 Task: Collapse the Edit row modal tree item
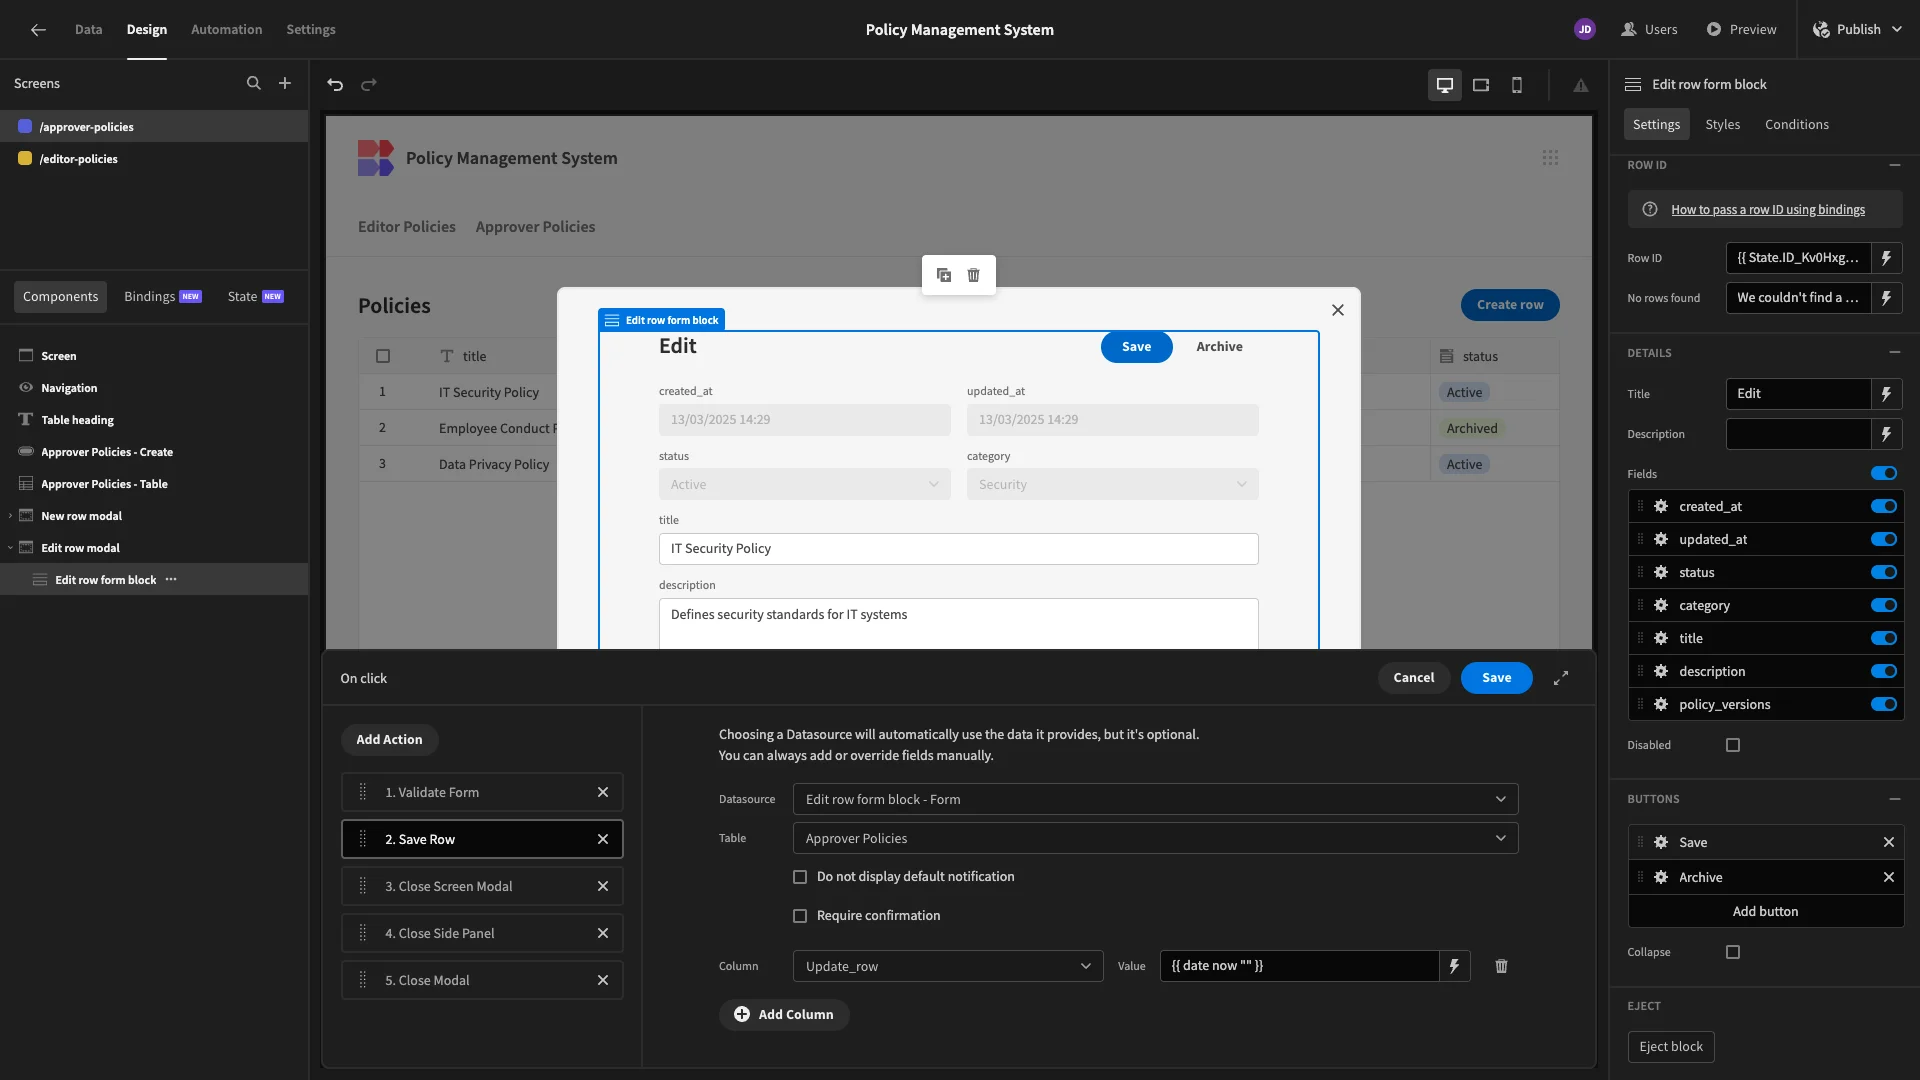coord(10,548)
